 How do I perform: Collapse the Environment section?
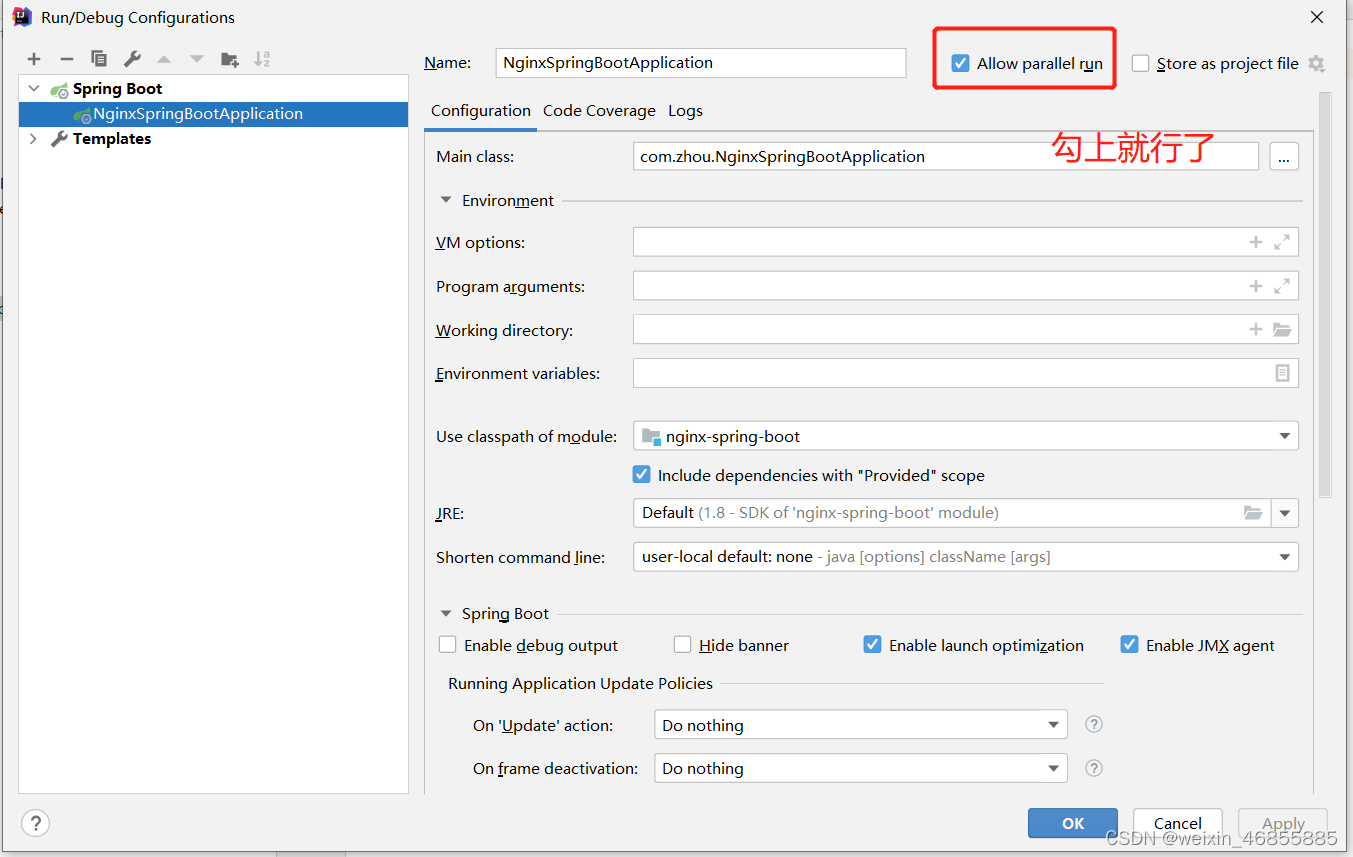pos(446,200)
